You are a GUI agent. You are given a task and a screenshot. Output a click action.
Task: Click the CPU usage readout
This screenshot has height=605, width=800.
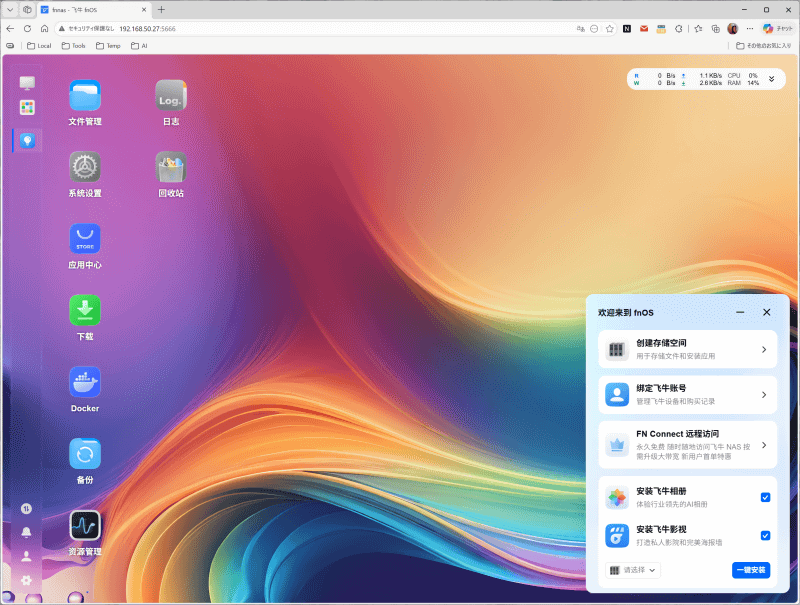(x=743, y=75)
